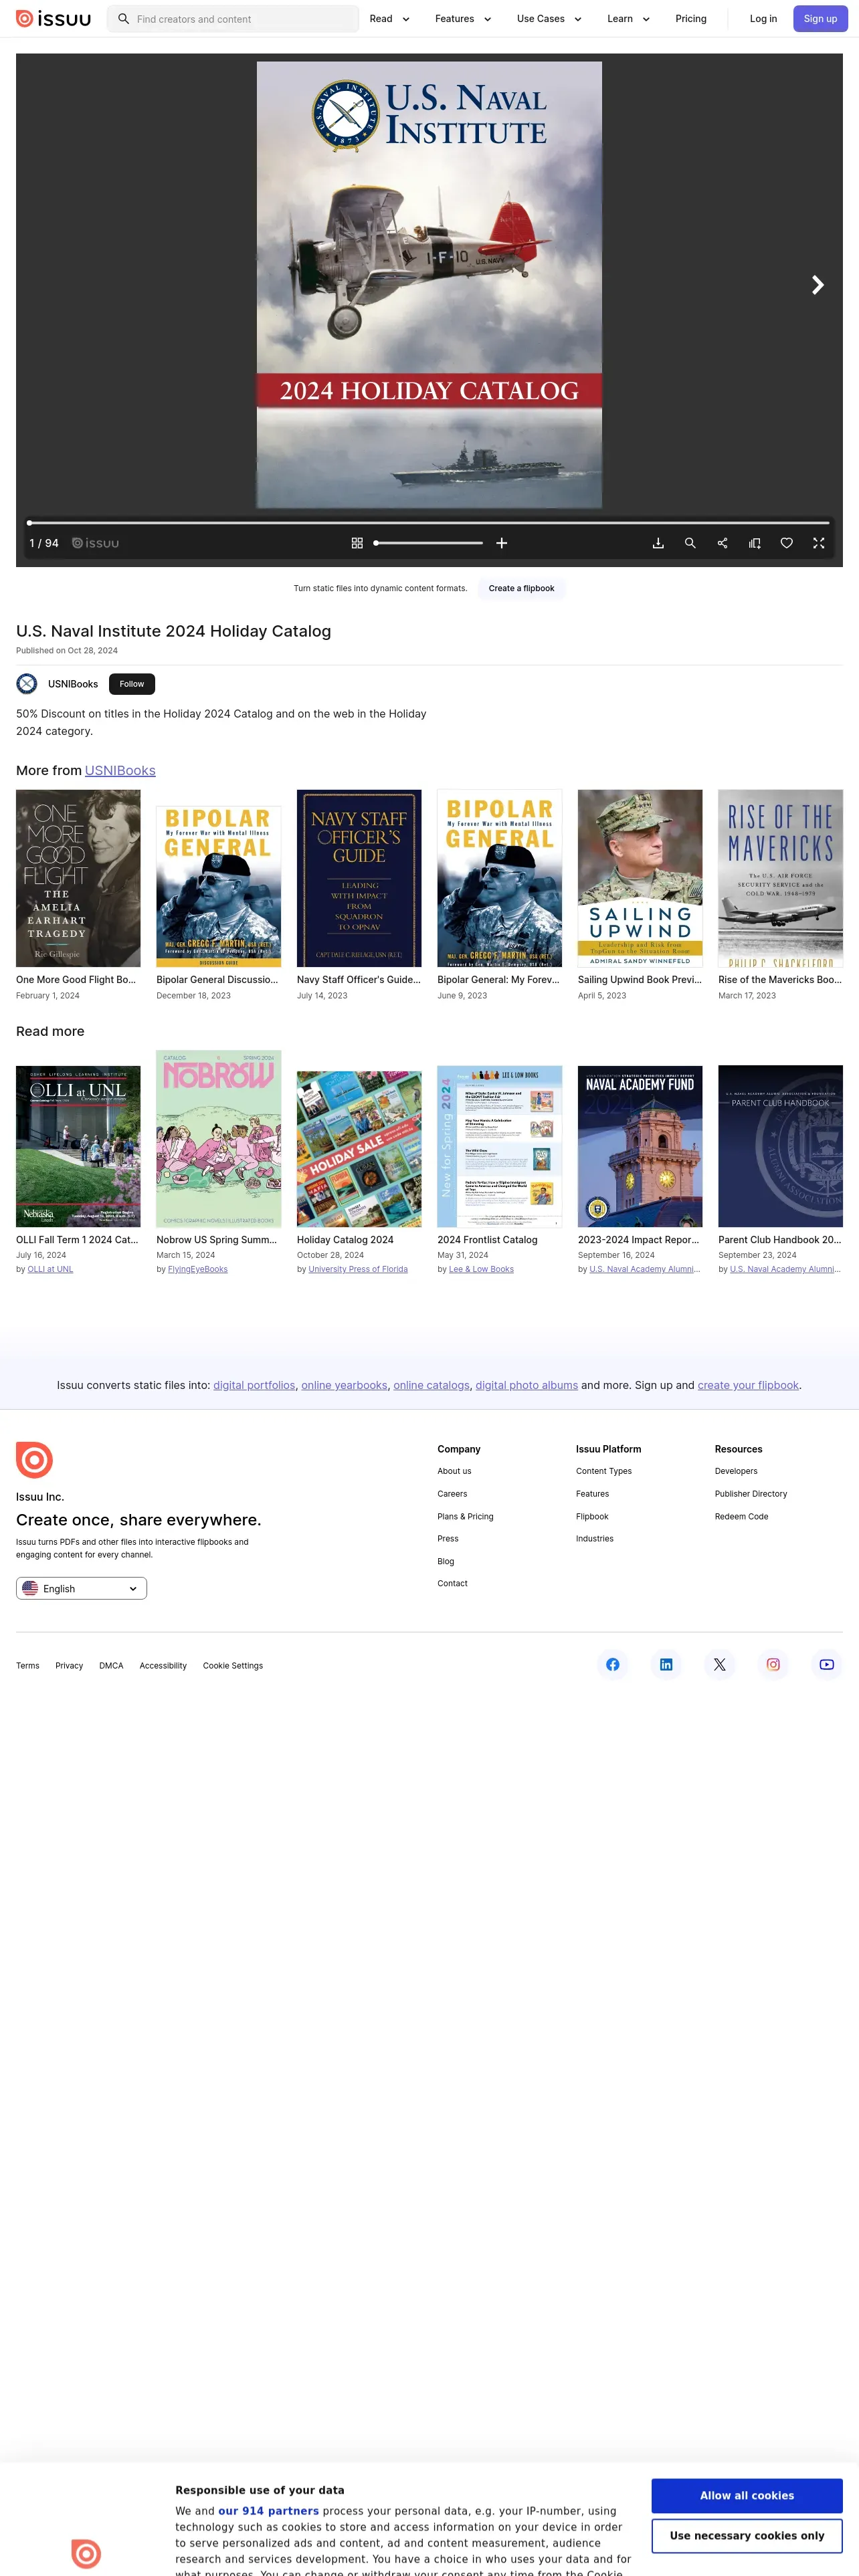
Task: Click the USNIBooks publisher avatar
Action: (x=27, y=684)
